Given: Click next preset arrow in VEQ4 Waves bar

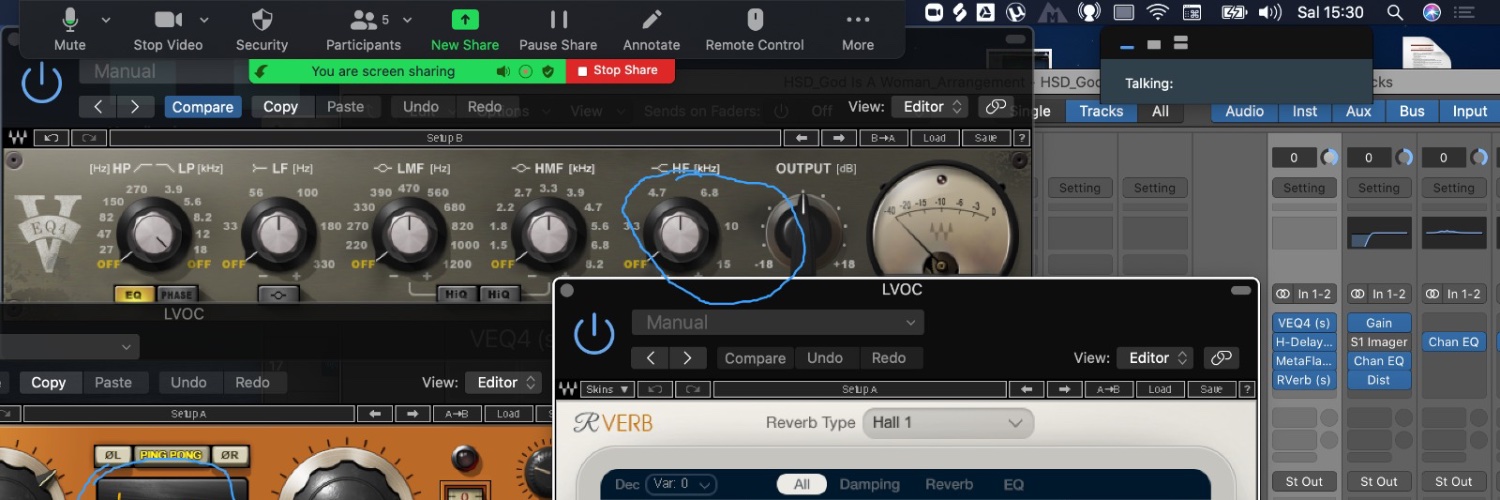Looking at the screenshot, I should point(839,138).
